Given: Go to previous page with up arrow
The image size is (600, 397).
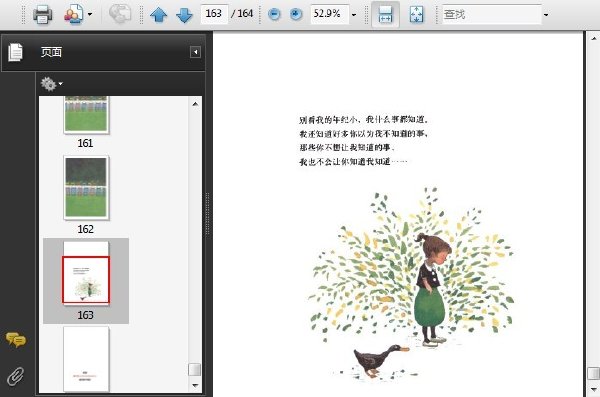Looking at the screenshot, I should [158, 15].
